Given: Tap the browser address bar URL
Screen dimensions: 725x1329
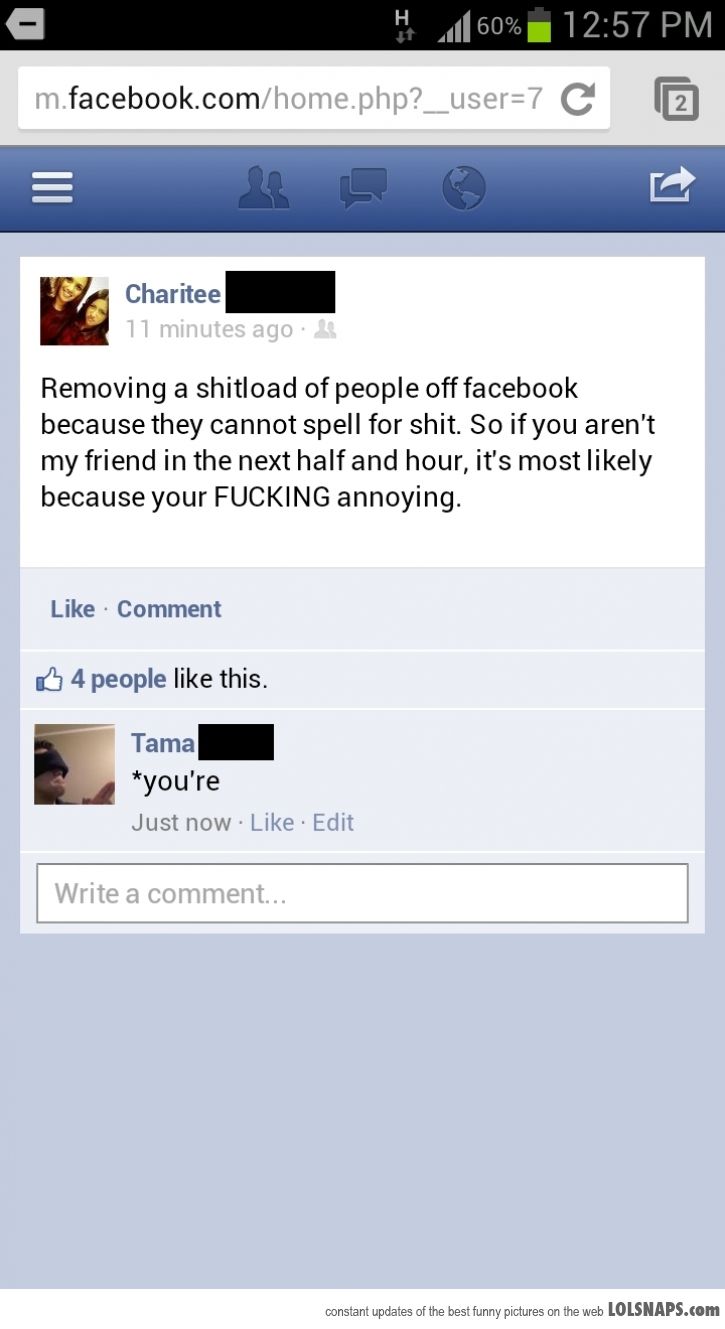Looking at the screenshot, I should 289,98.
